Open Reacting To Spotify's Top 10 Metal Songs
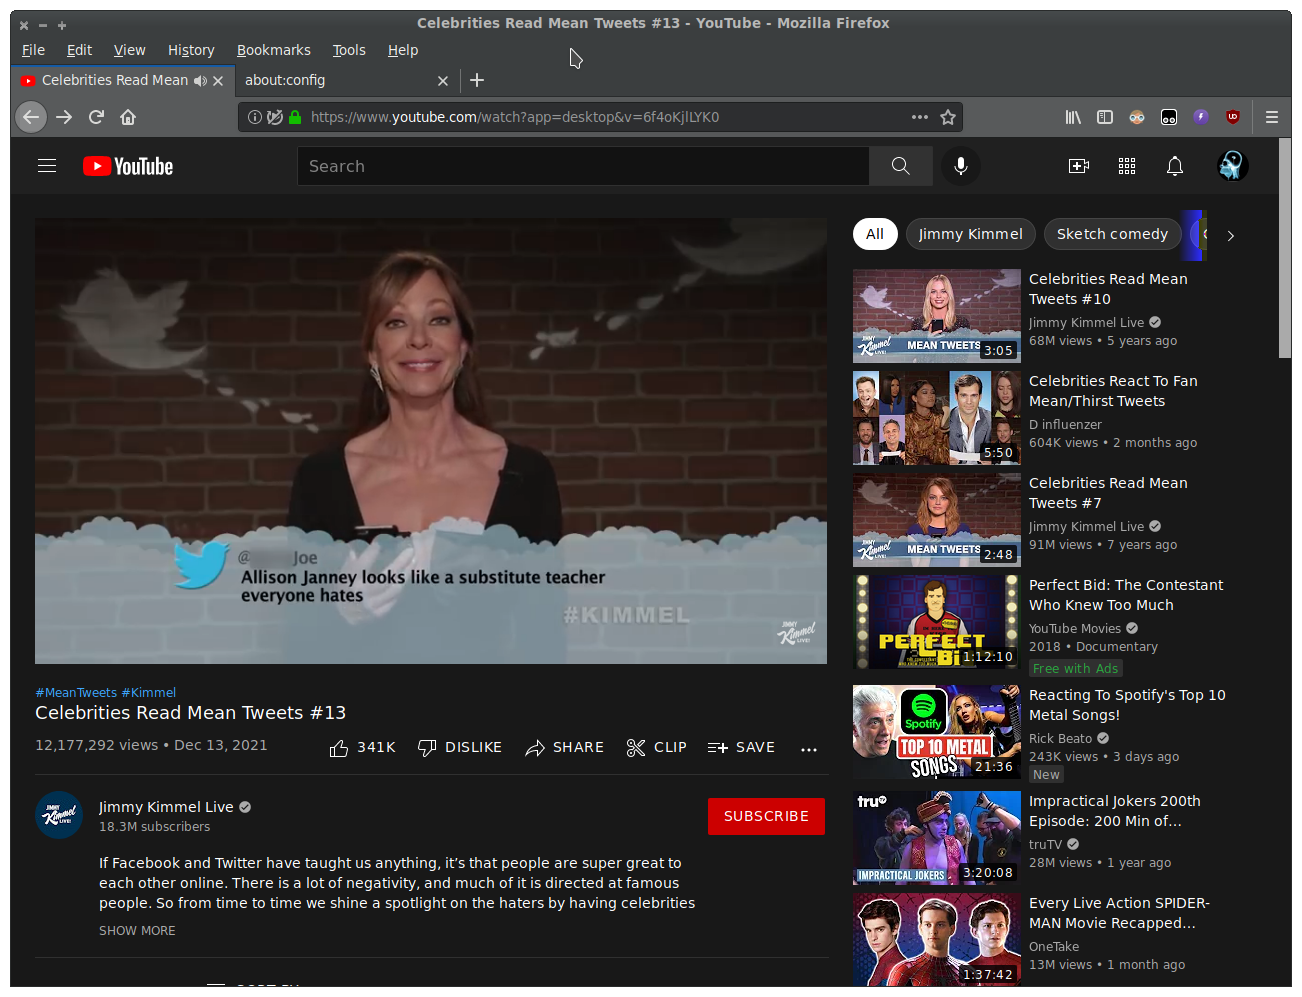Image resolution: width=1302 pixels, height=997 pixels. coord(1127,705)
